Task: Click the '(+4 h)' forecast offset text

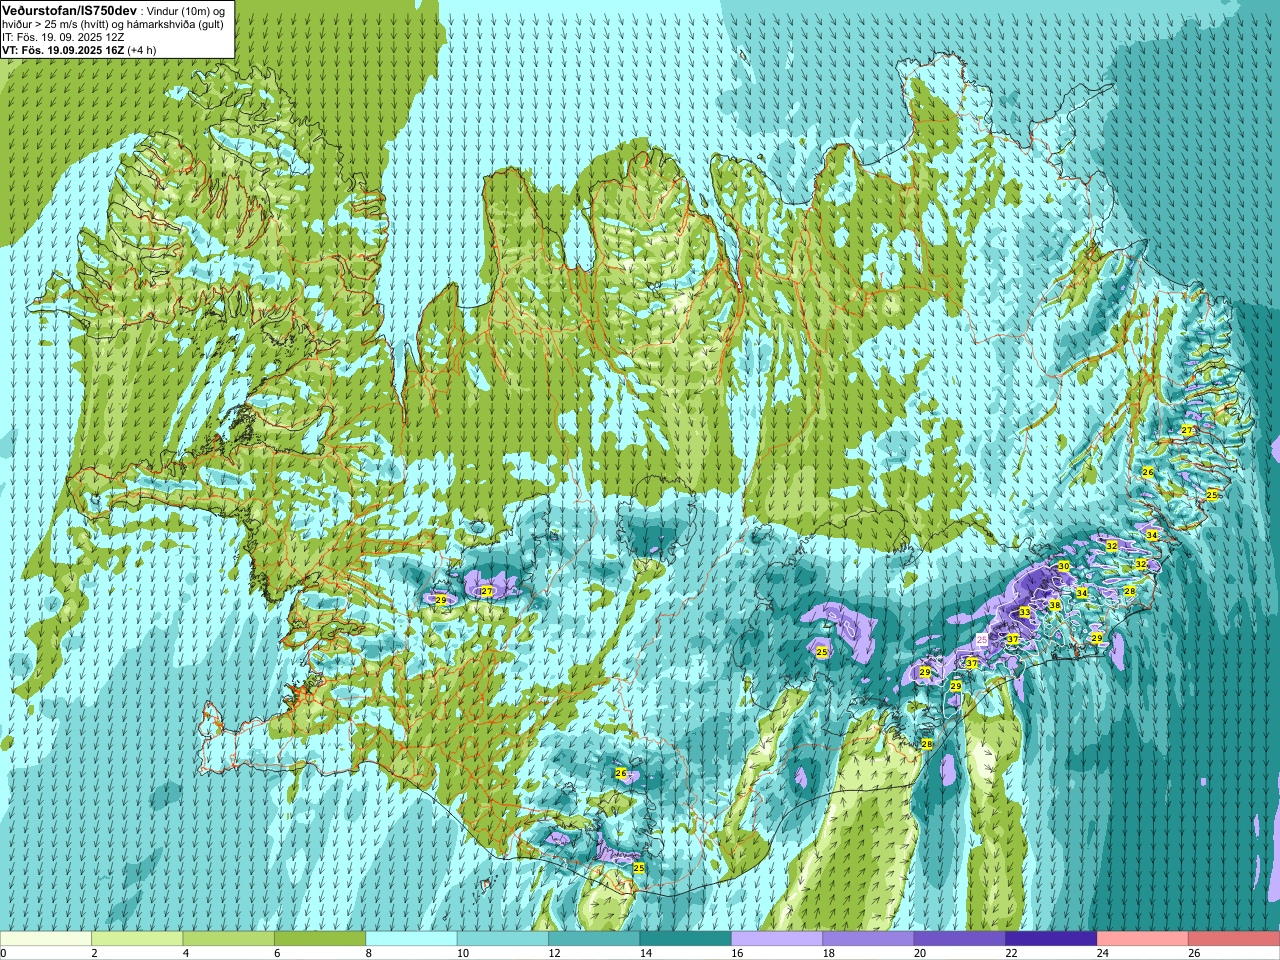Action: (x=143, y=50)
